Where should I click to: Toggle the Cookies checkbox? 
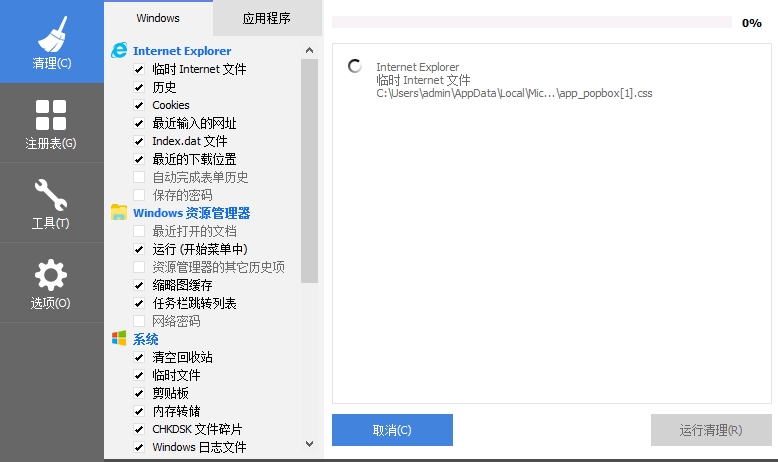point(139,105)
